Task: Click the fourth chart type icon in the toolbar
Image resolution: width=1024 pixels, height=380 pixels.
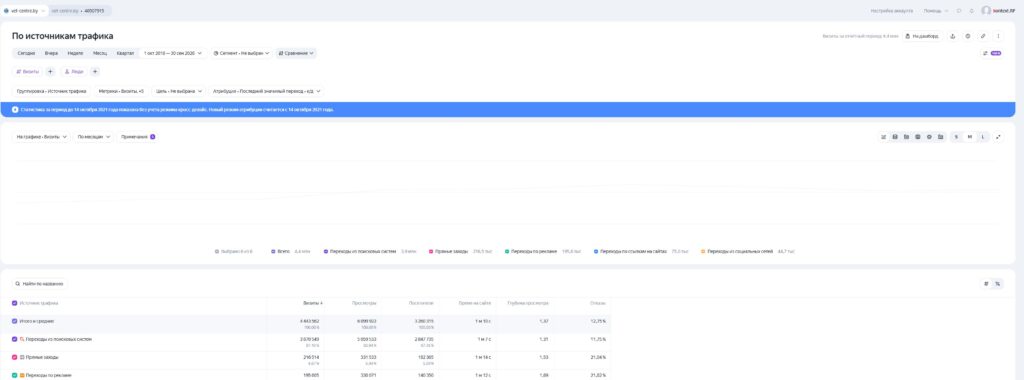Action: 918,136
